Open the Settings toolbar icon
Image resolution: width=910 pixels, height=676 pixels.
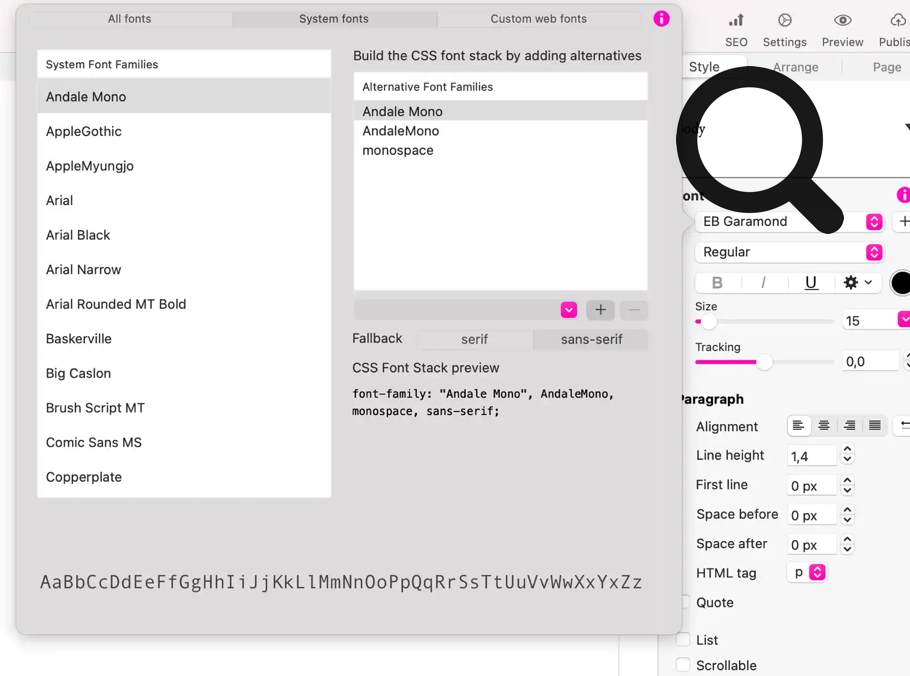coord(784,21)
